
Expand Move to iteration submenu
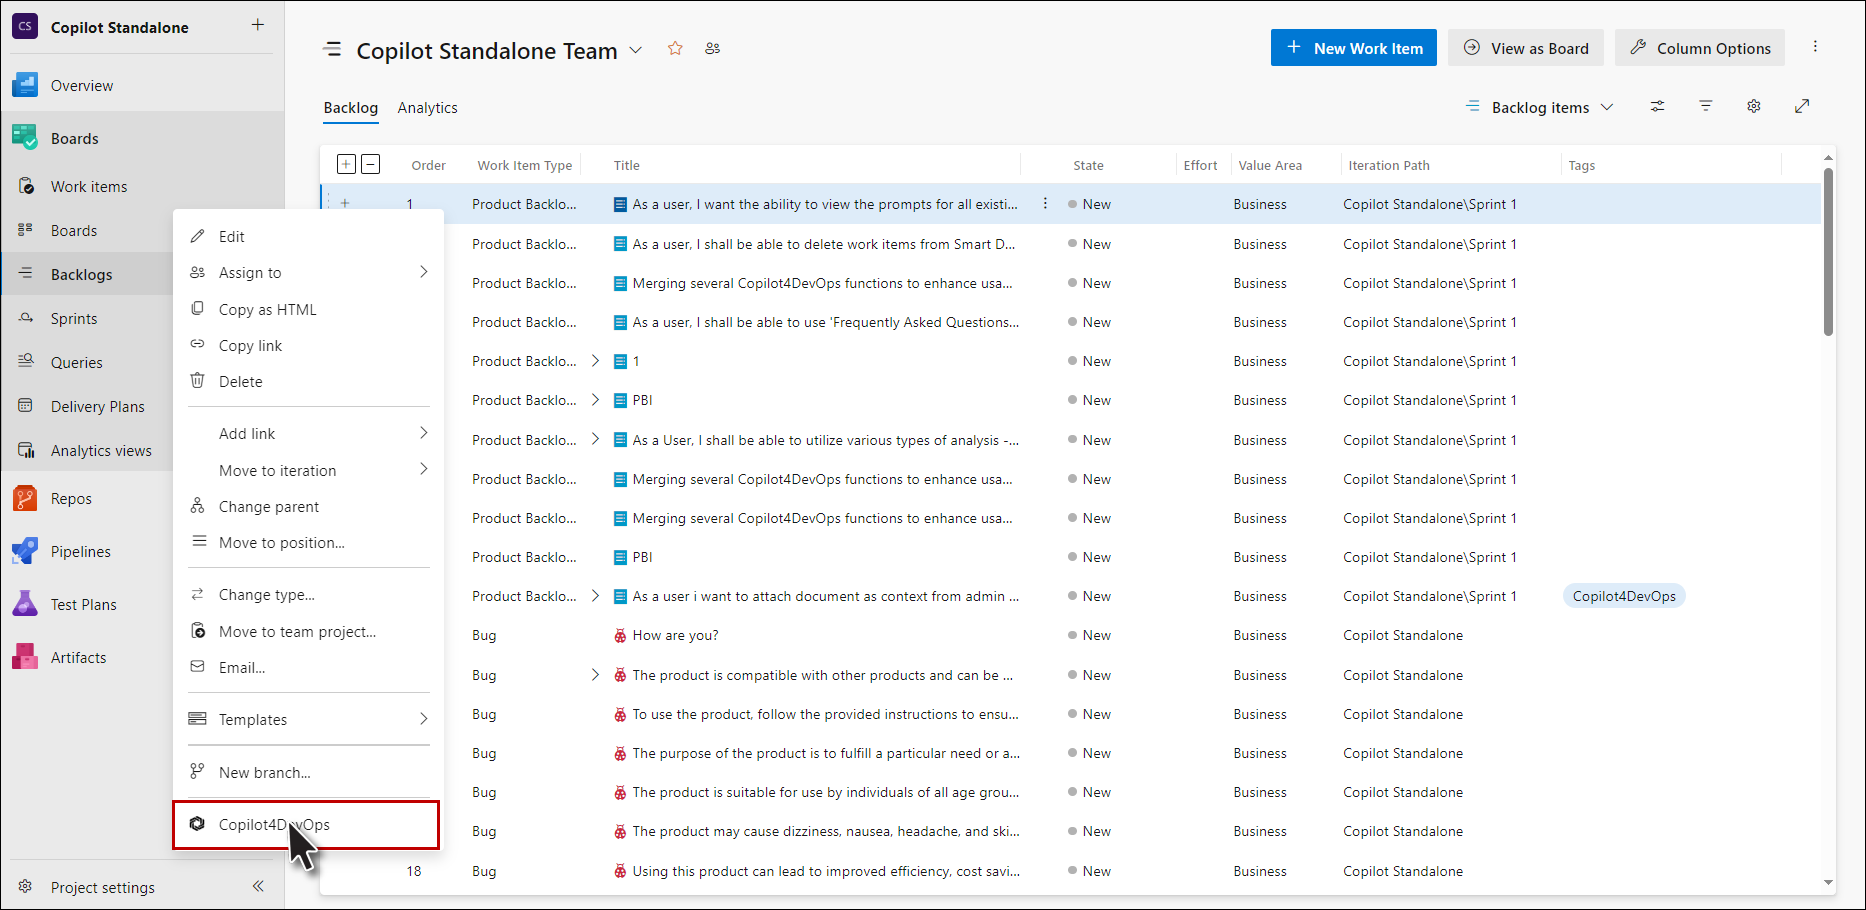tap(424, 469)
